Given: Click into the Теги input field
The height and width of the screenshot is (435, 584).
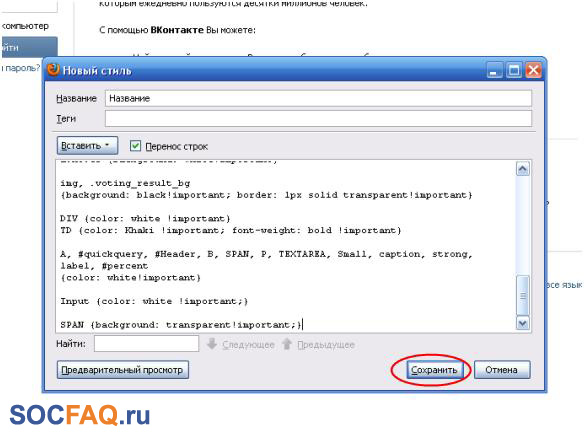Looking at the screenshot, I should pos(318,118).
